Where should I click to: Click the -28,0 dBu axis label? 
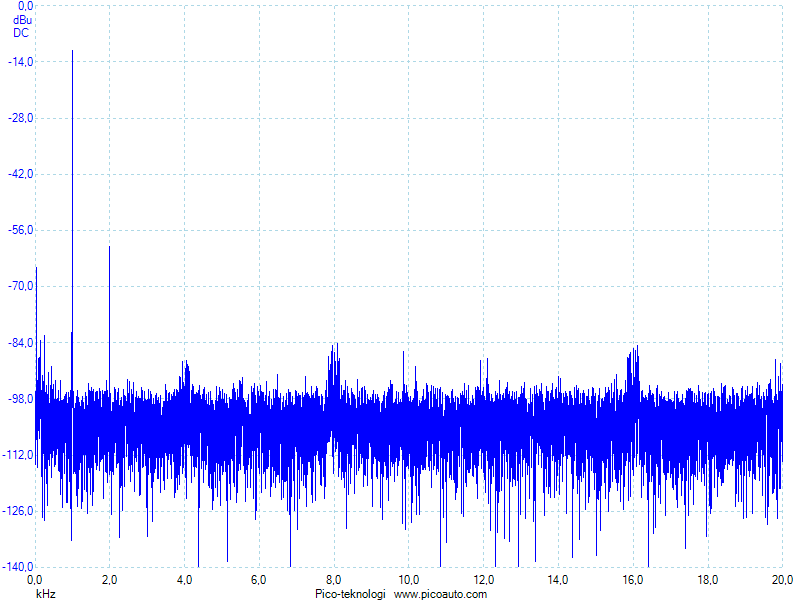pyautogui.click(x=21, y=118)
